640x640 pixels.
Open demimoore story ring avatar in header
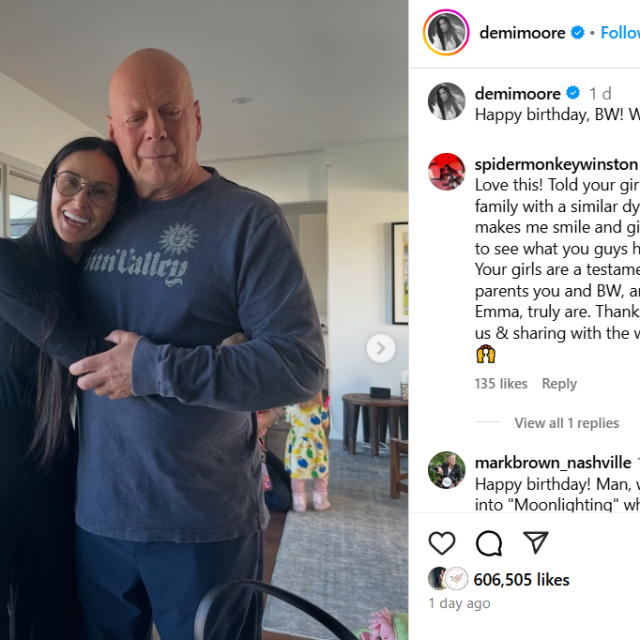(x=446, y=32)
